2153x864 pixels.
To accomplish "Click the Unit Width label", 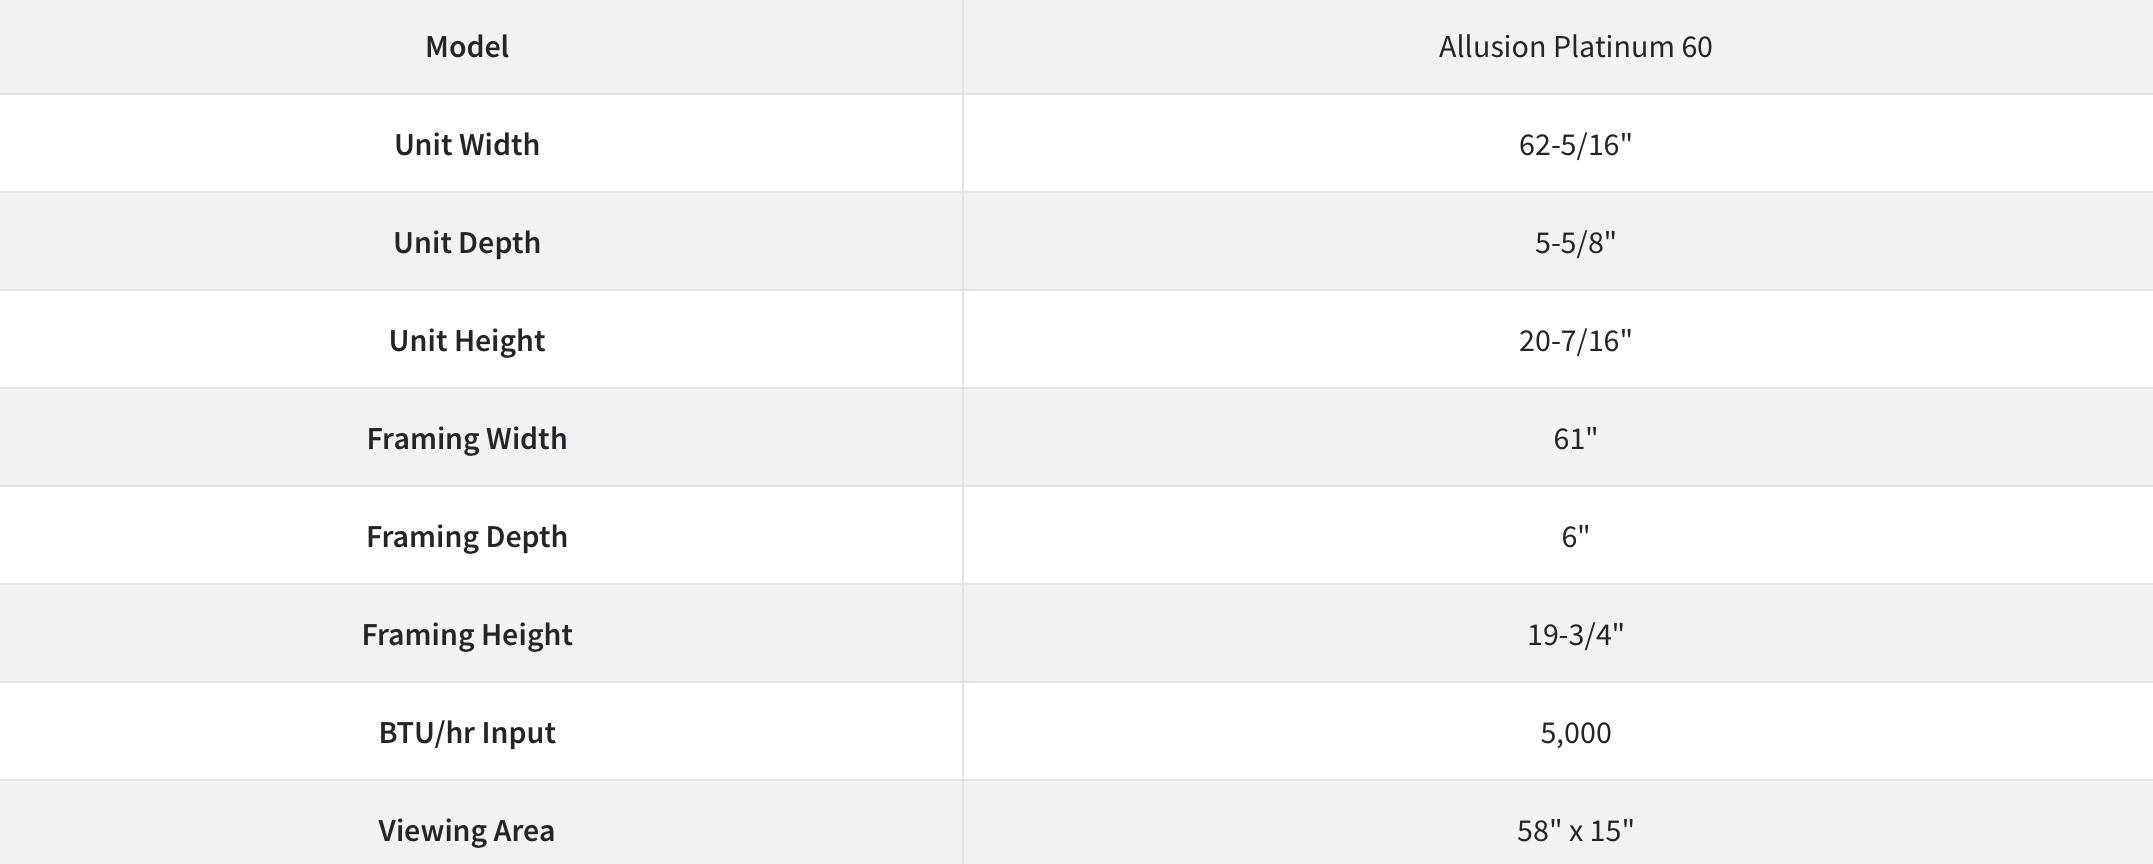I will point(467,145).
